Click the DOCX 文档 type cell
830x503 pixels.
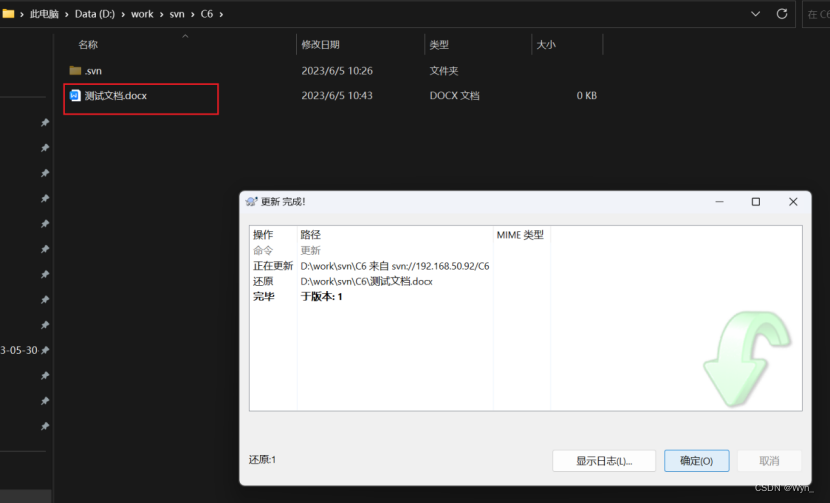point(454,96)
